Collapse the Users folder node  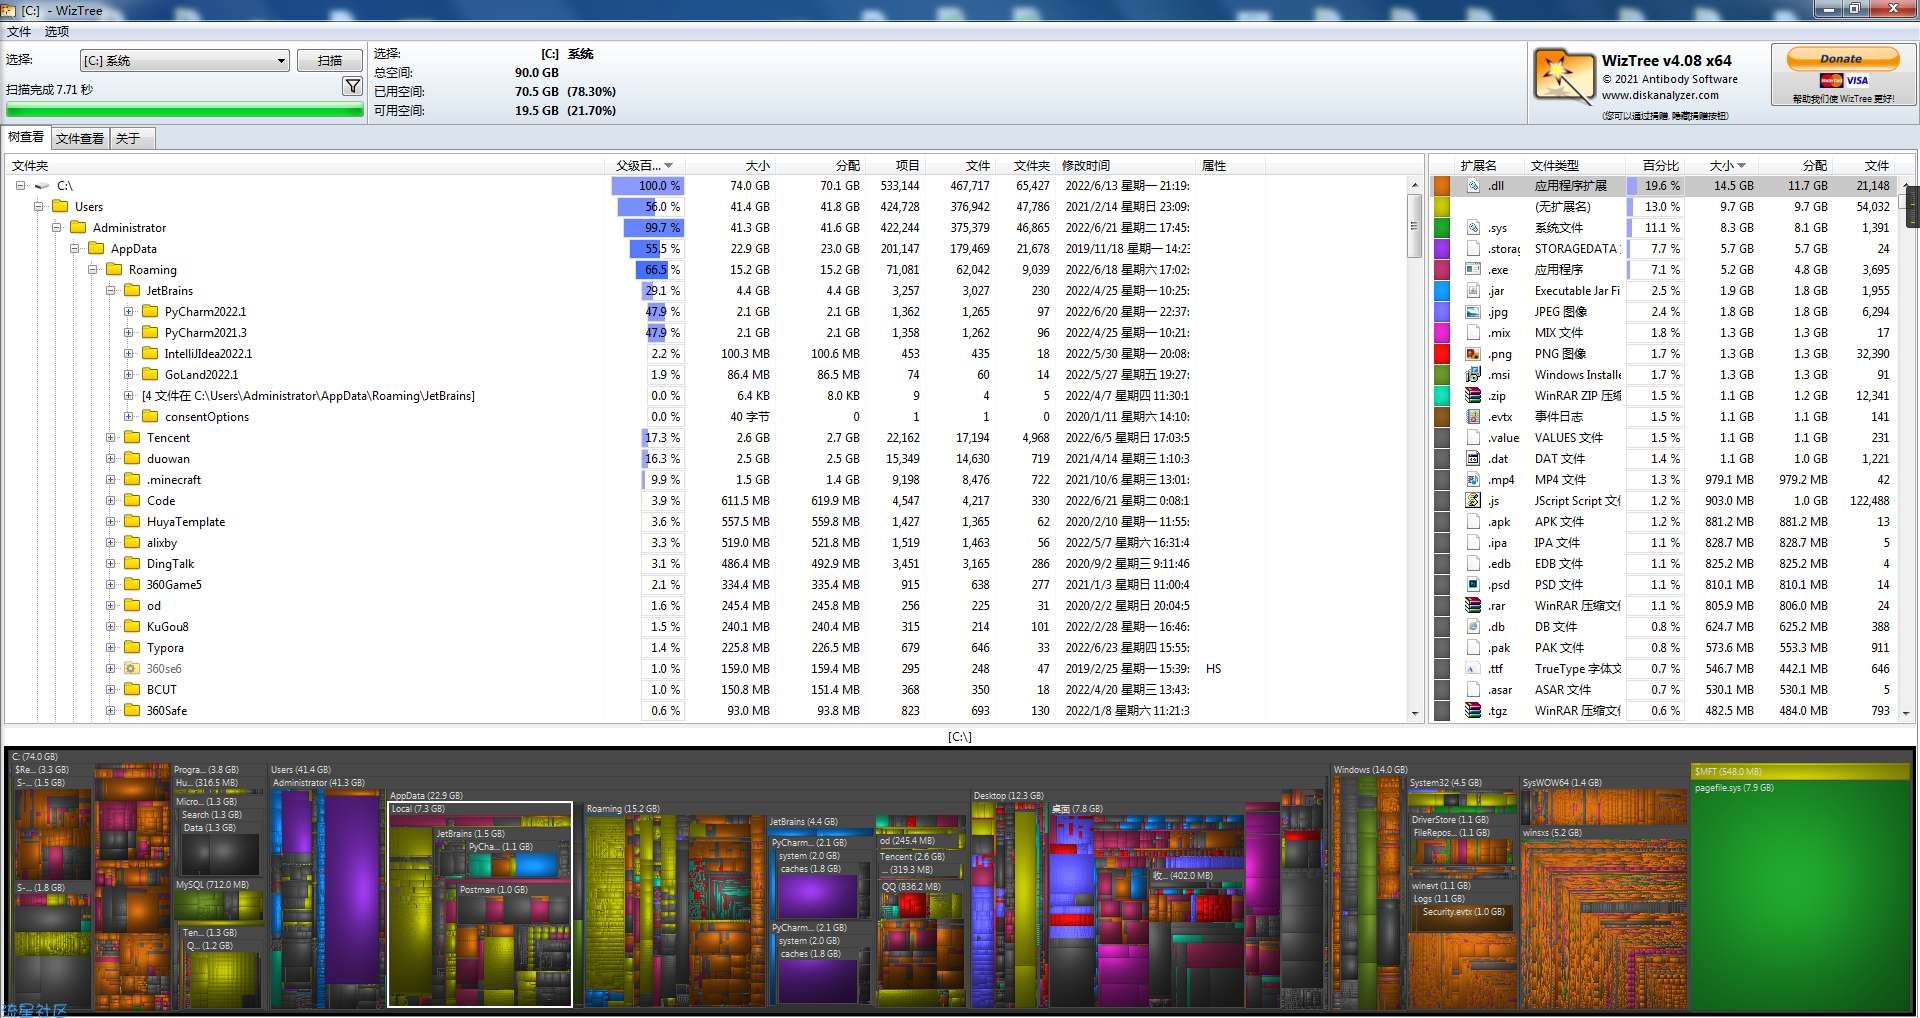pos(38,207)
